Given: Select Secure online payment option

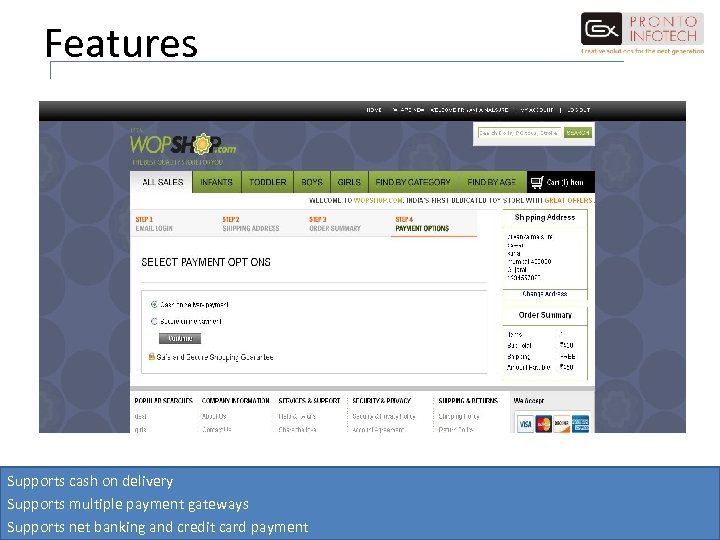Looking at the screenshot, I should coord(154,321).
